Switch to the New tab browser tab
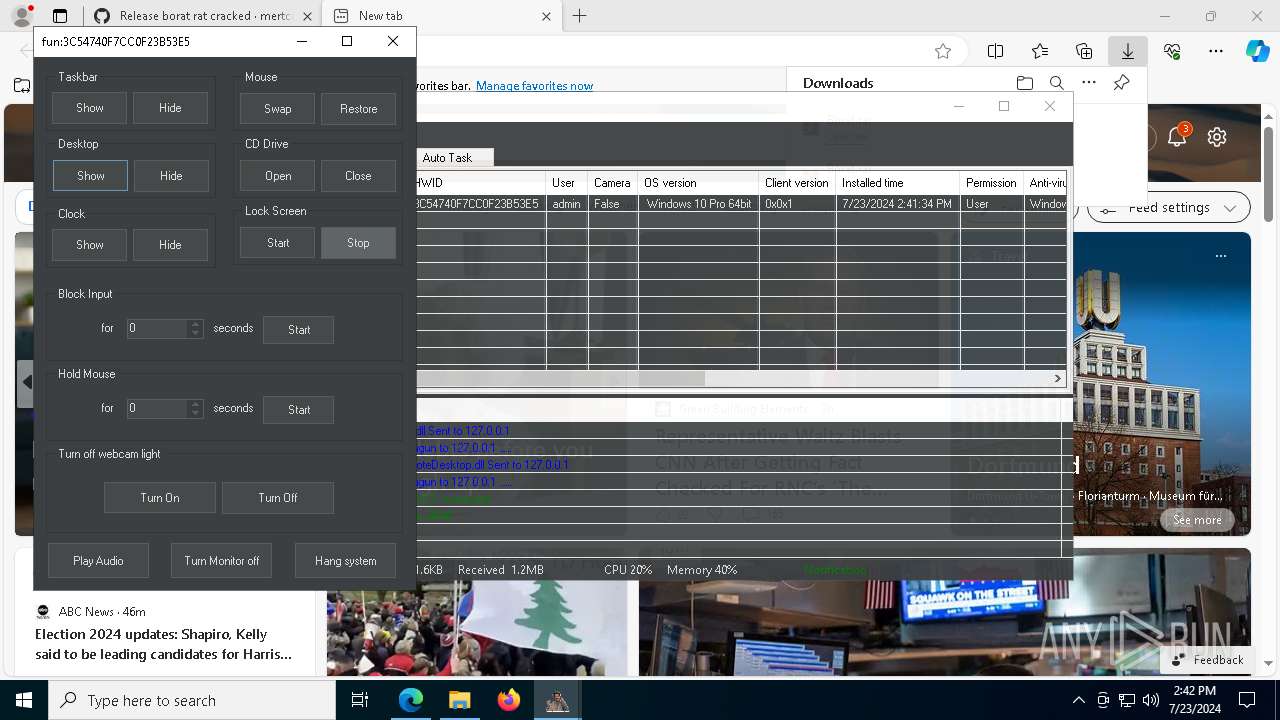Image resolution: width=1280 pixels, height=720 pixels. click(x=440, y=16)
